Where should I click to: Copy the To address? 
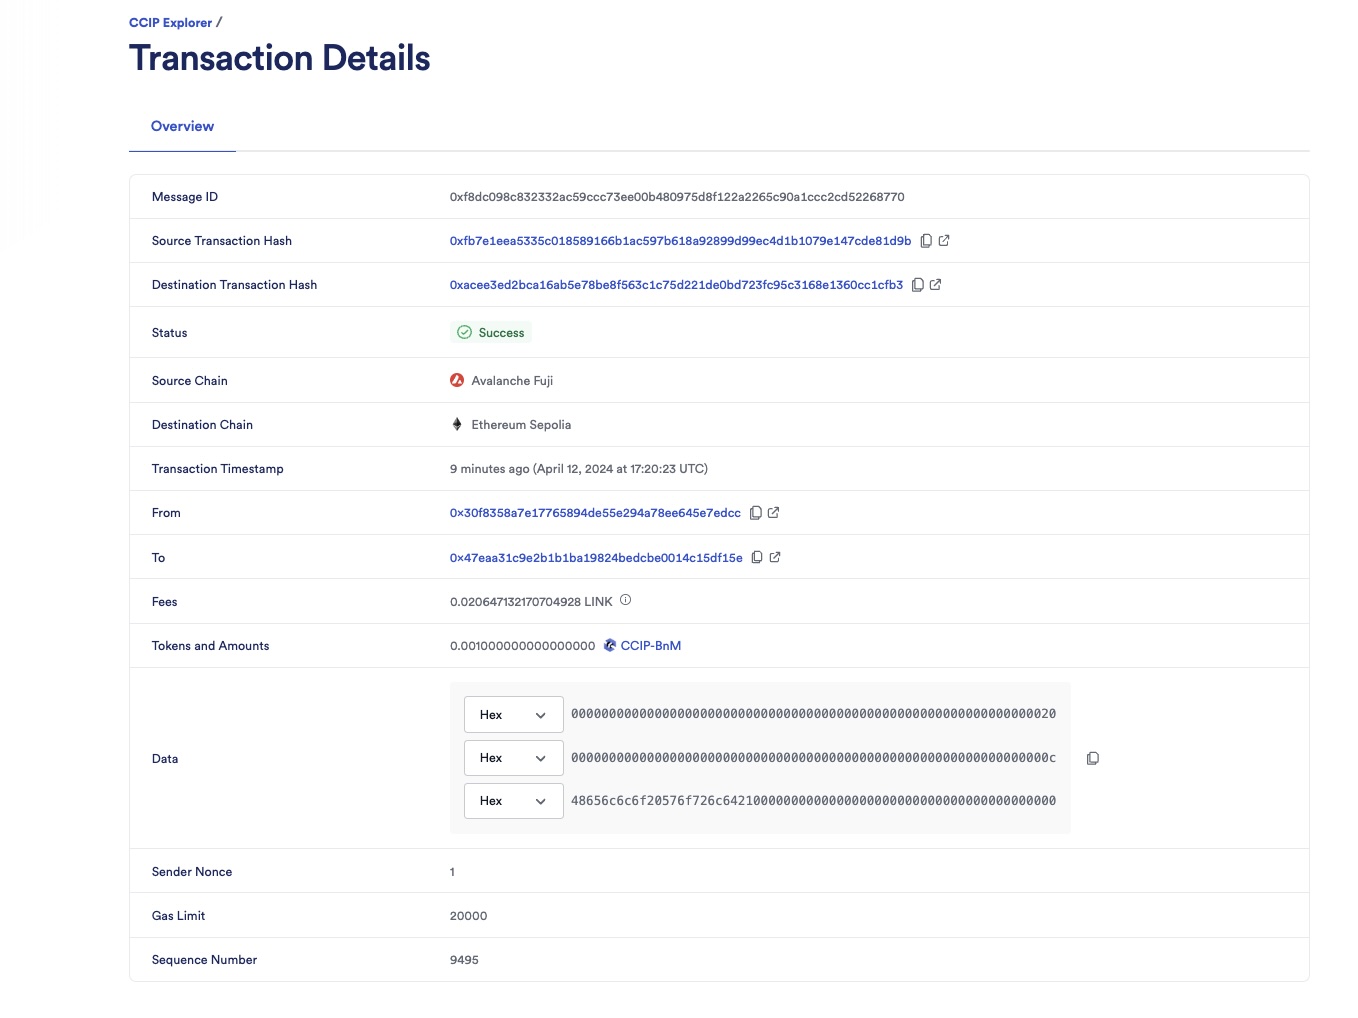pos(757,557)
